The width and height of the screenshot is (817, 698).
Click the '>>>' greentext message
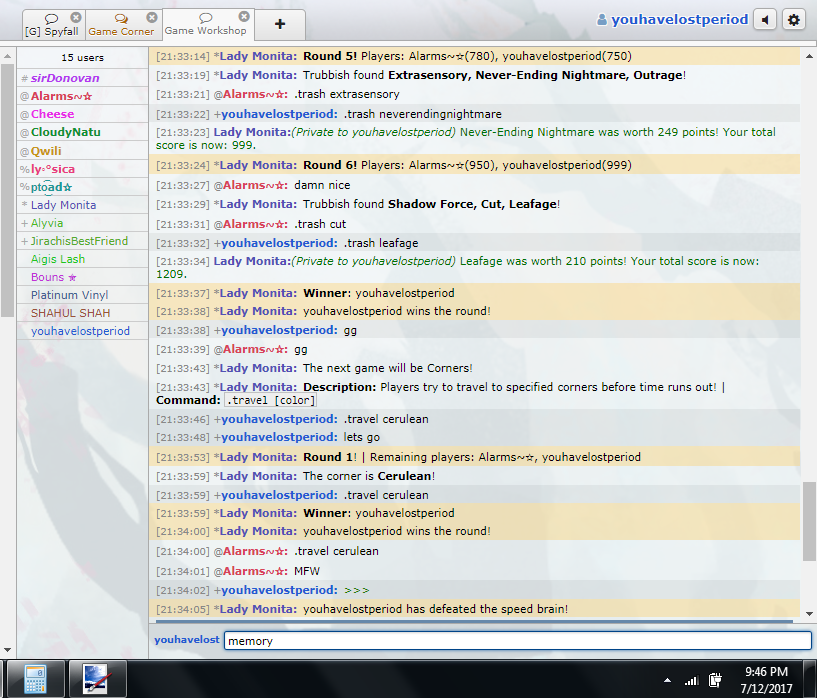pos(357,590)
